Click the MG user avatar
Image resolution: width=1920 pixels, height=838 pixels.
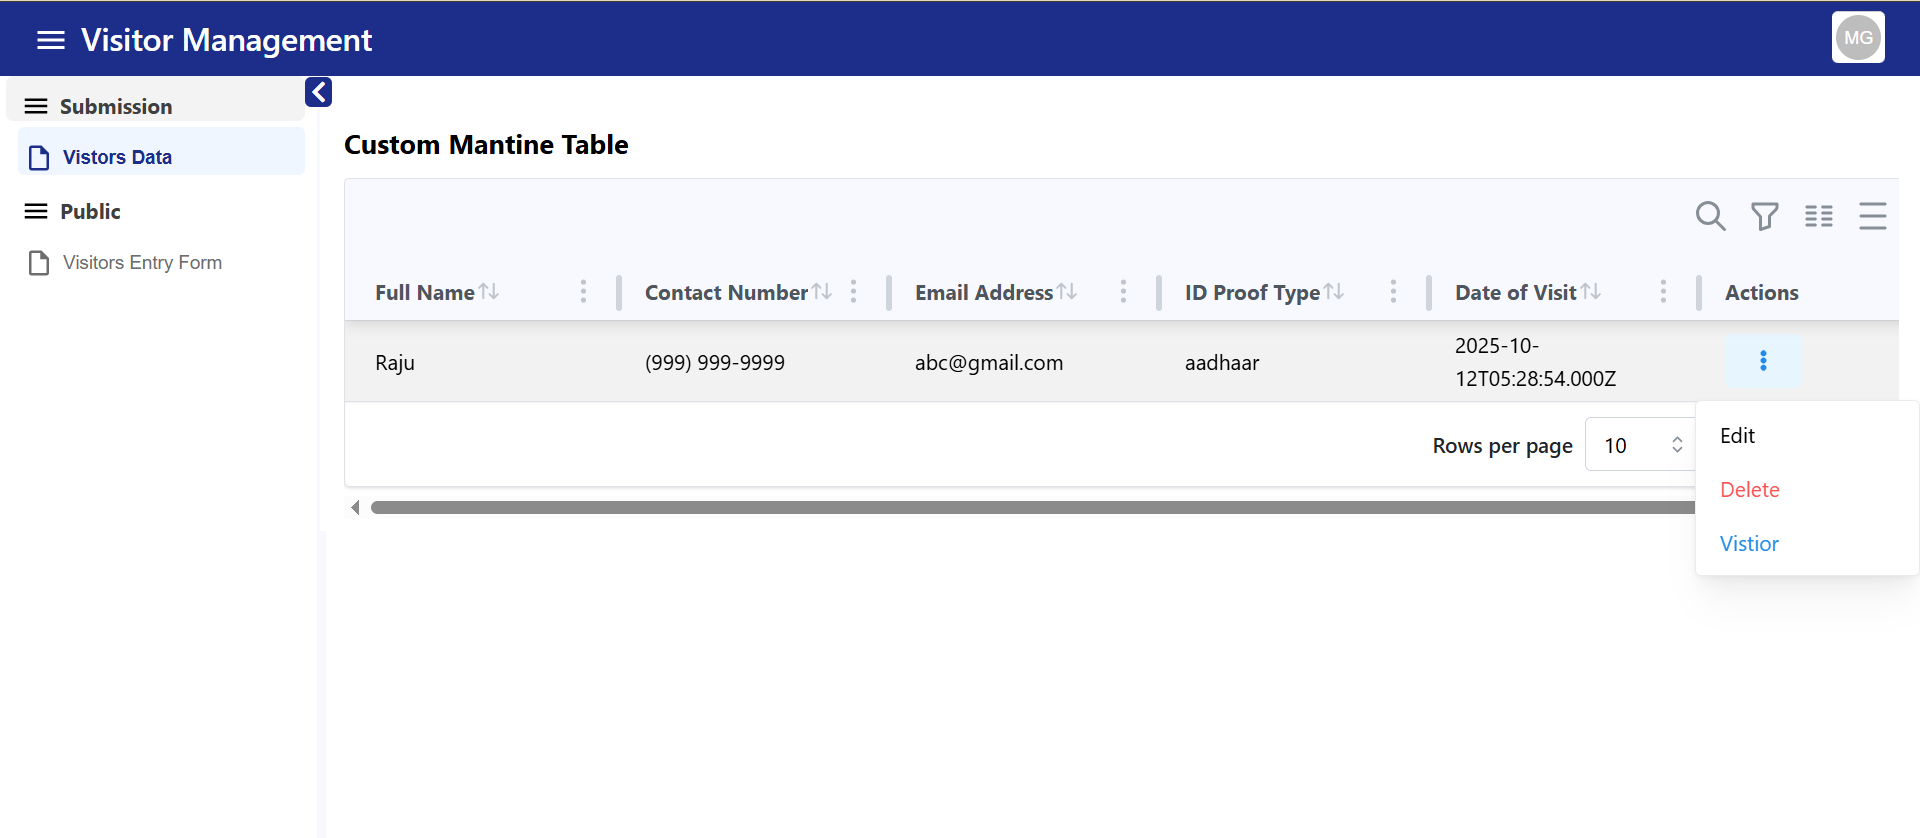pos(1857,38)
